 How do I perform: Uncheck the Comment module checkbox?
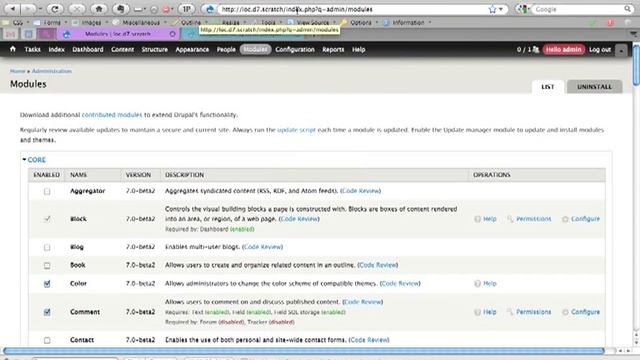point(47,312)
